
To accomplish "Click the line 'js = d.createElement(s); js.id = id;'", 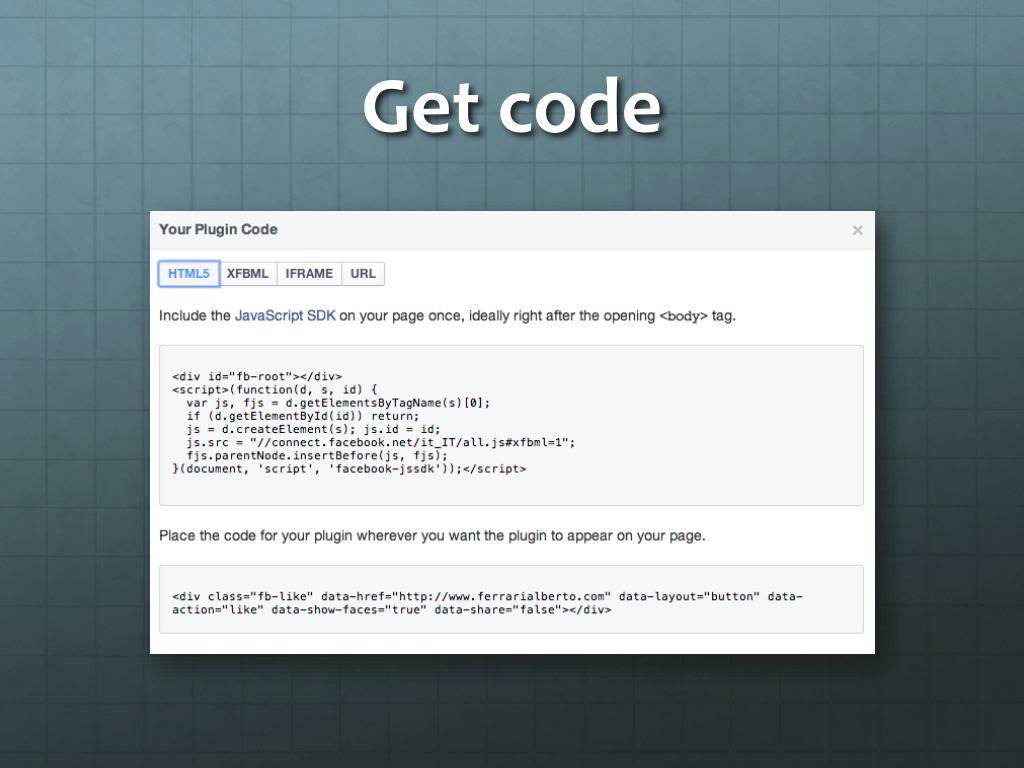I will (313, 429).
